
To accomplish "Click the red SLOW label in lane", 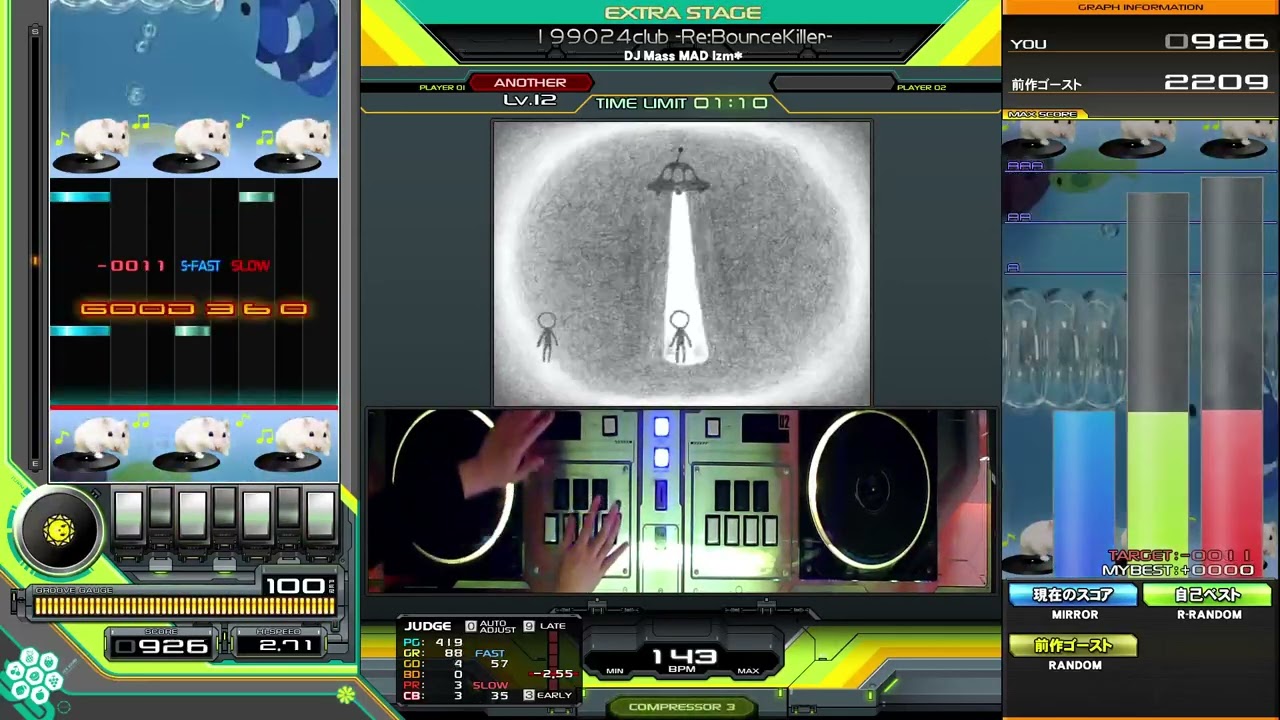I will 250,266.
